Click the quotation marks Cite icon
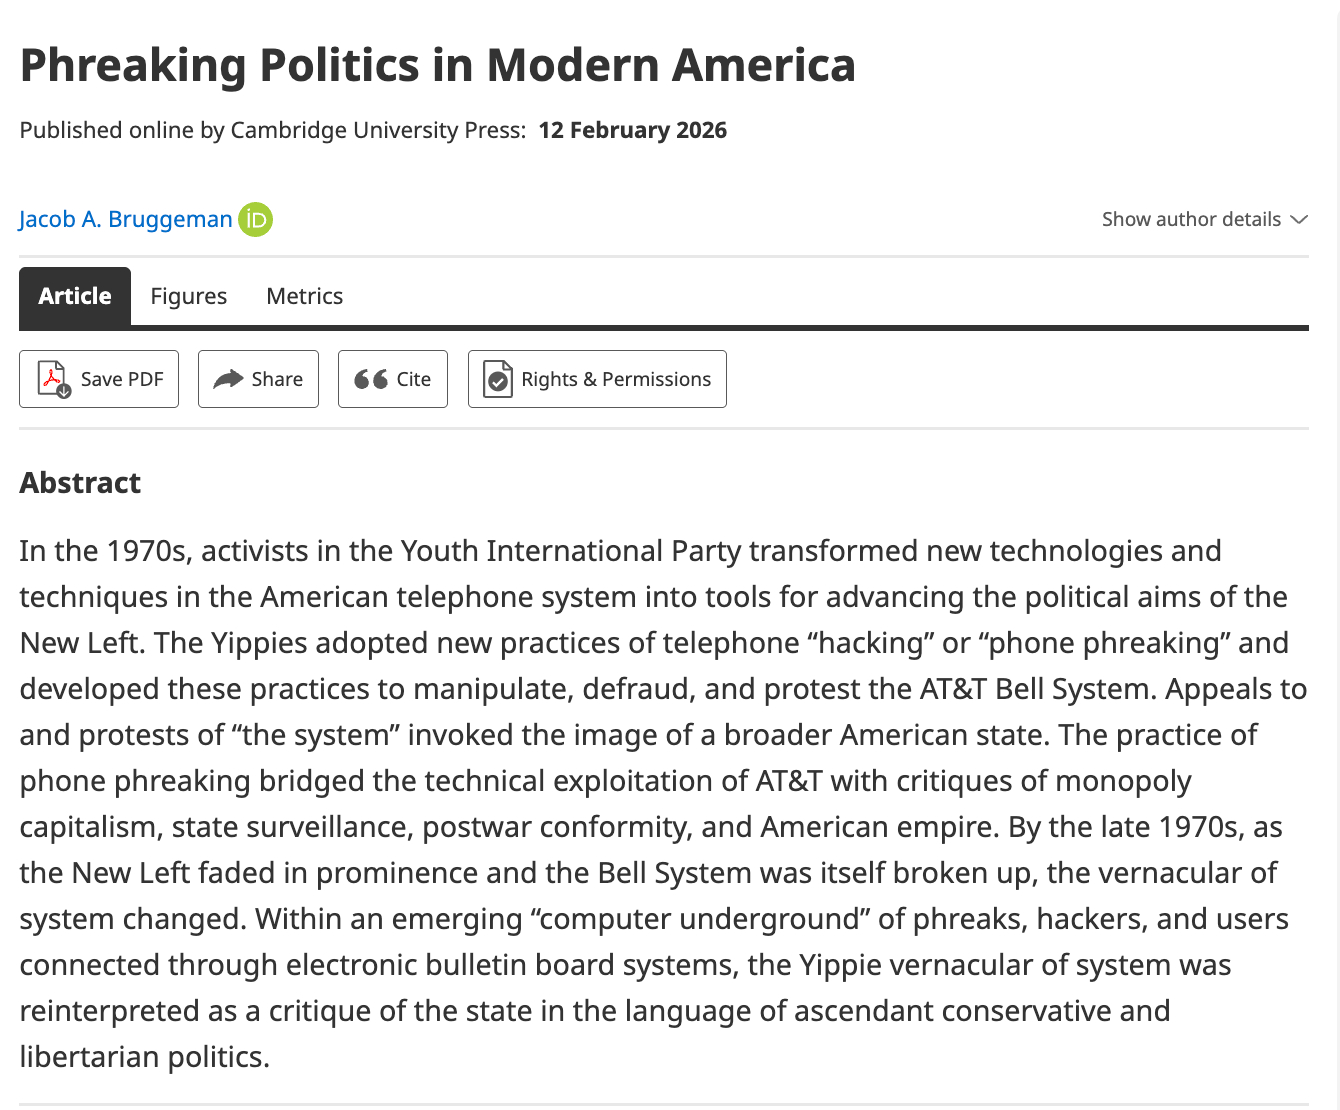This screenshot has width=1340, height=1110. click(x=371, y=379)
